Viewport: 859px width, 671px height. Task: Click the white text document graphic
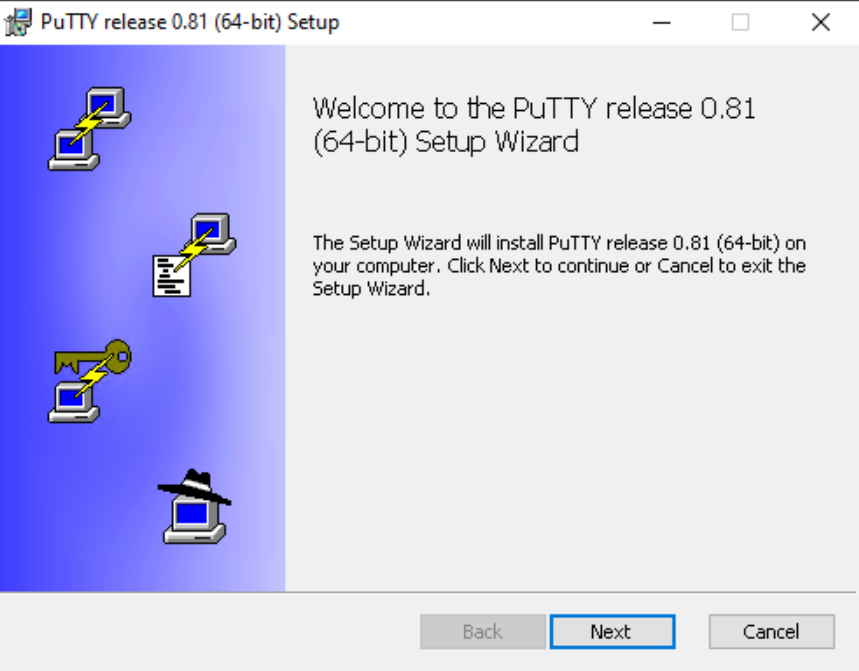pos(171,276)
